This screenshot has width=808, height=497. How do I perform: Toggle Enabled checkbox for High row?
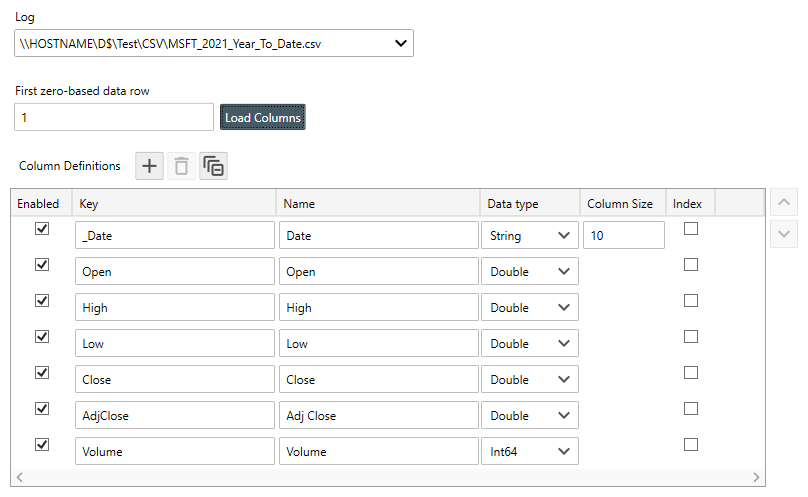42,301
